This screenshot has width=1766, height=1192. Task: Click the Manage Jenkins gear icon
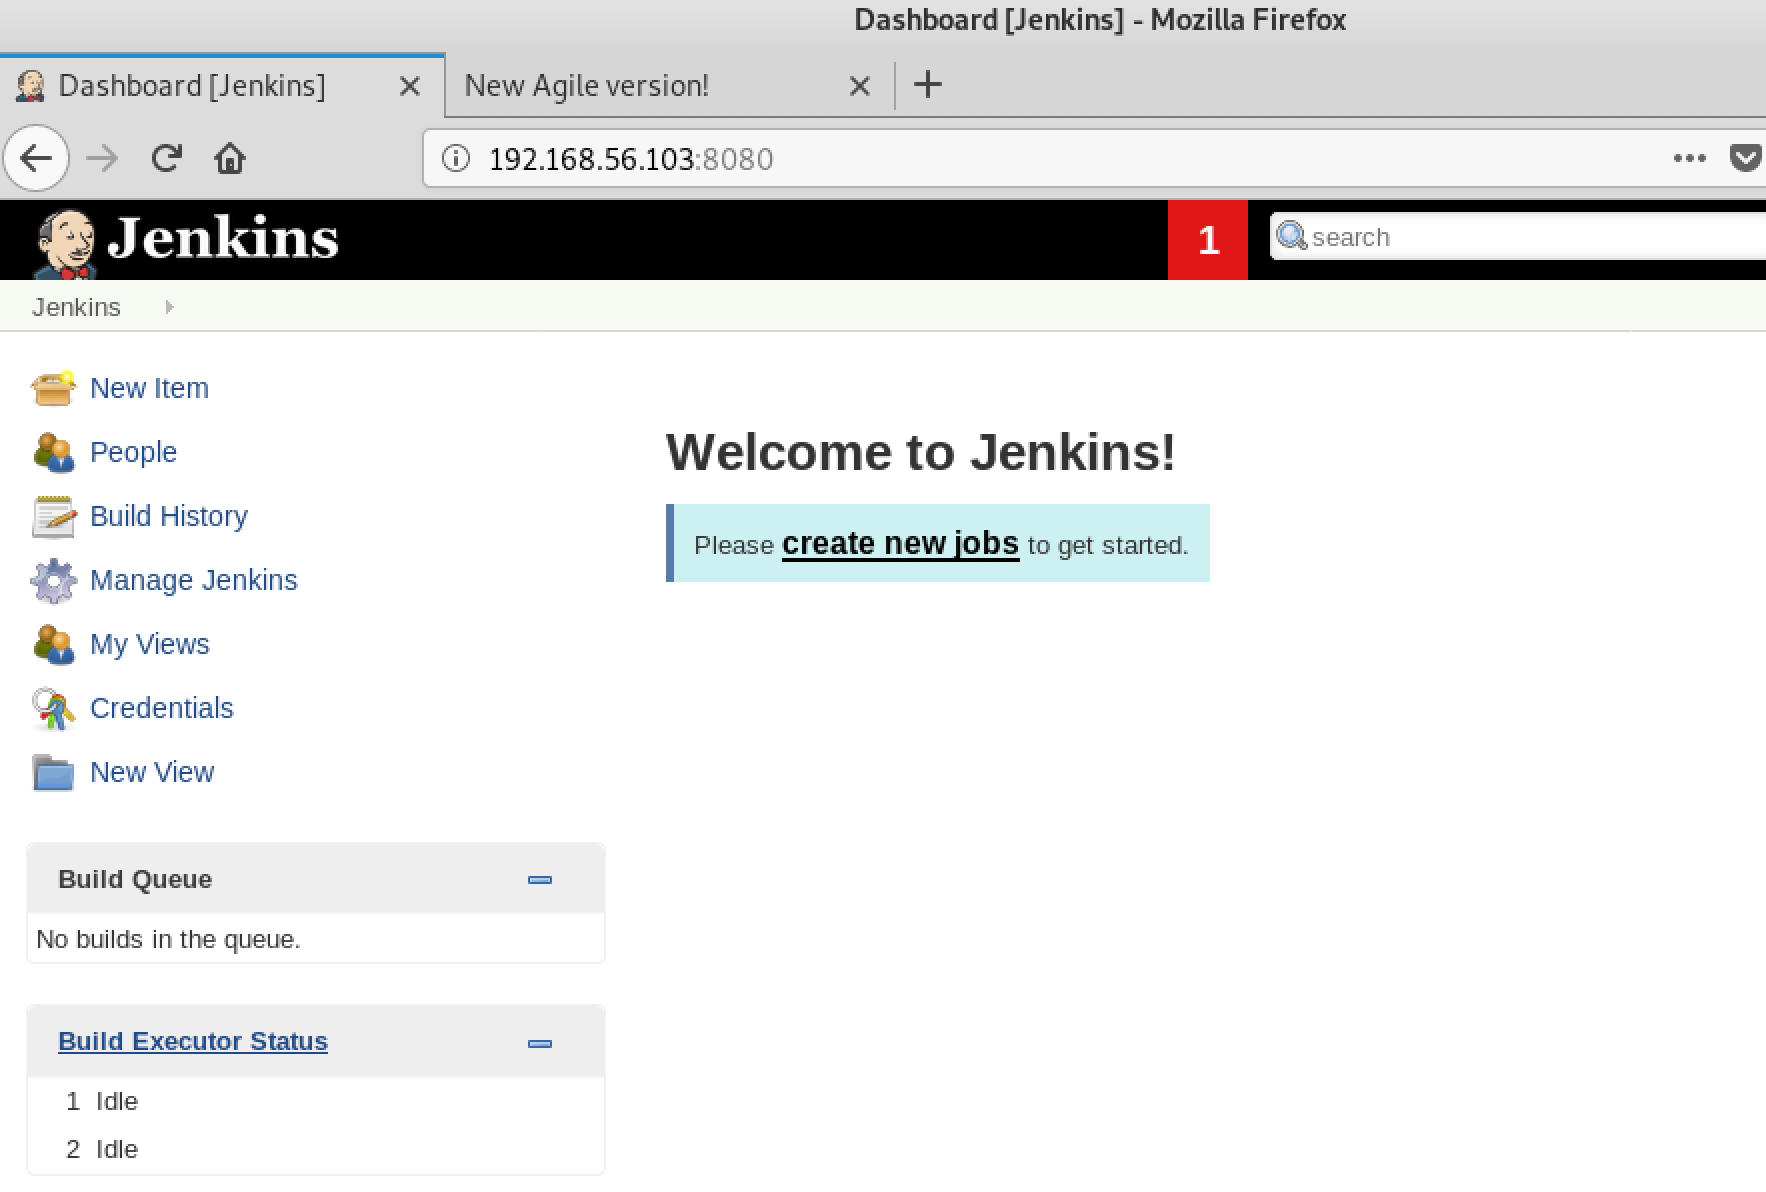pos(53,580)
